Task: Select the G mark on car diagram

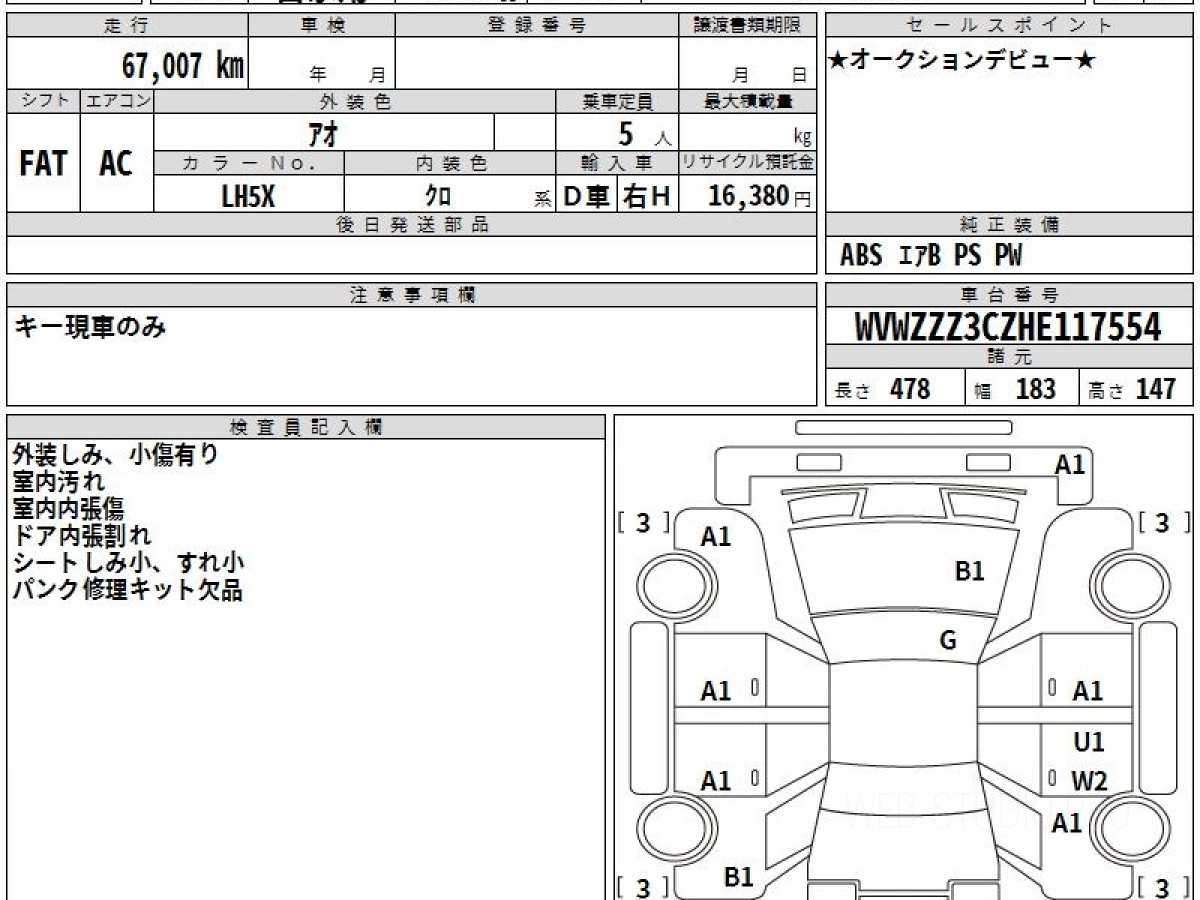Action: (x=948, y=640)
